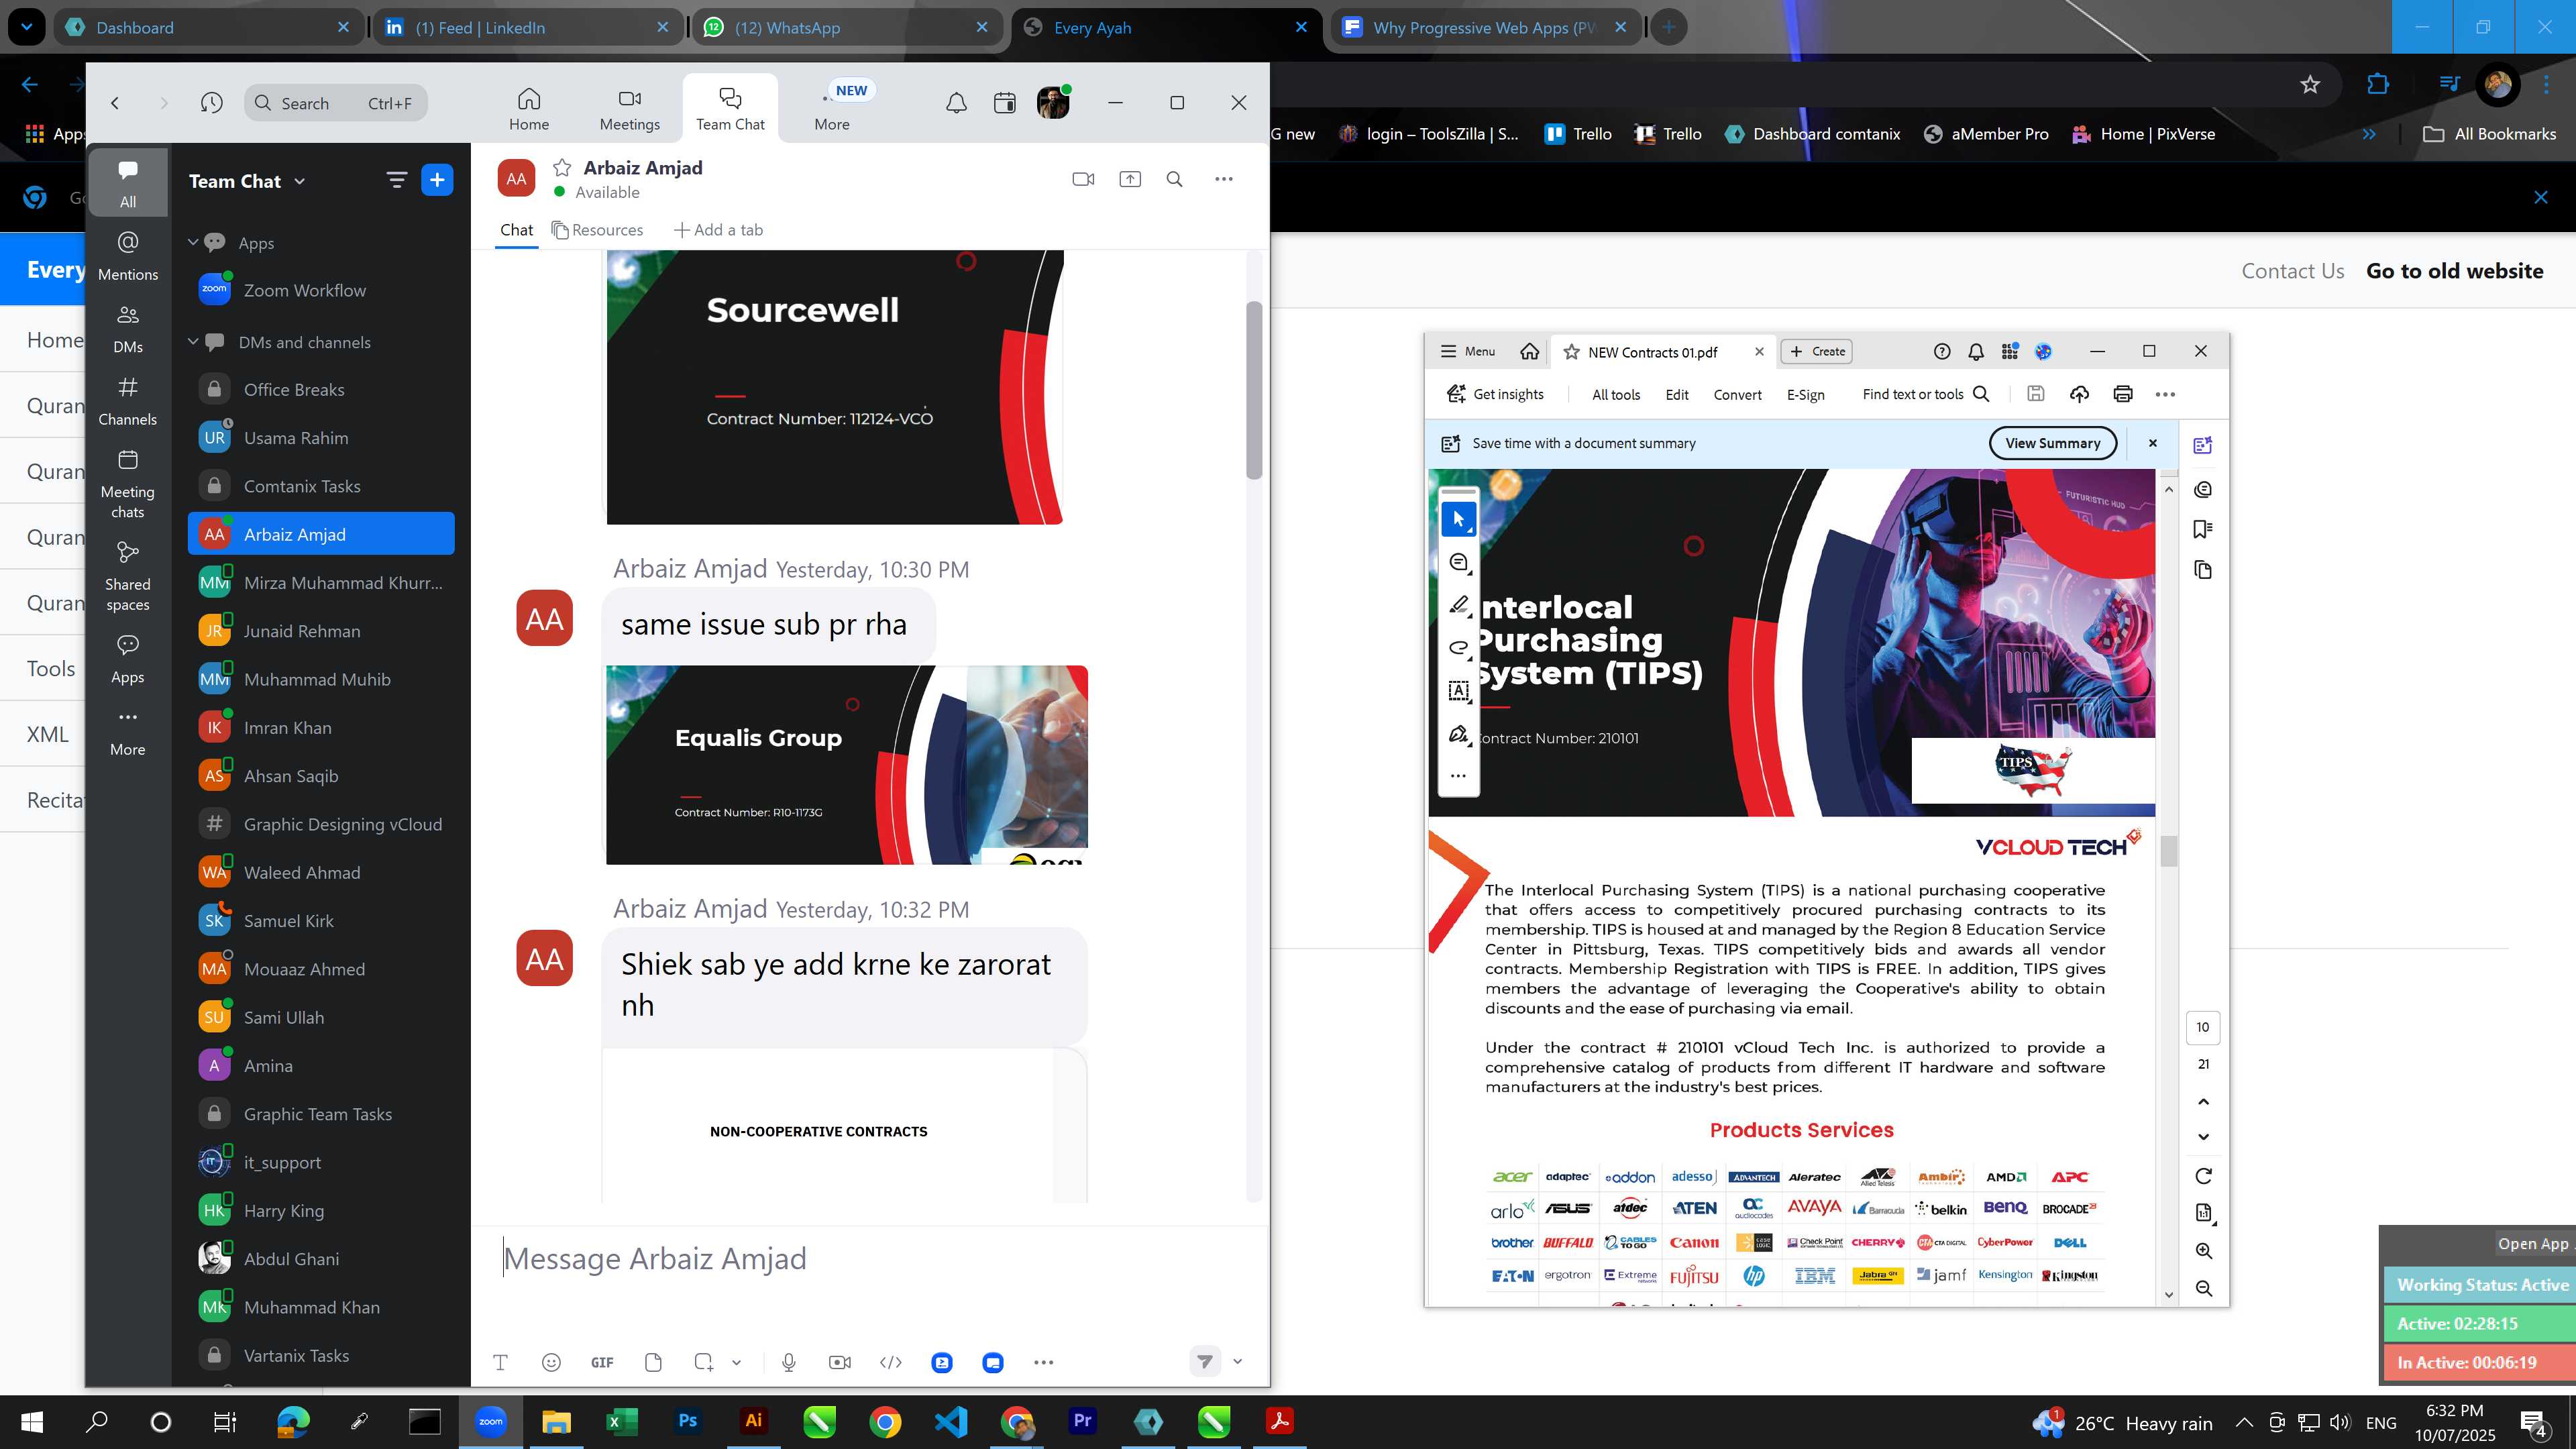Open the Graphic Designing vCloud channel
Image resolution: width=2576 pixels, height=1449 pixels.
tap(321, 824)
